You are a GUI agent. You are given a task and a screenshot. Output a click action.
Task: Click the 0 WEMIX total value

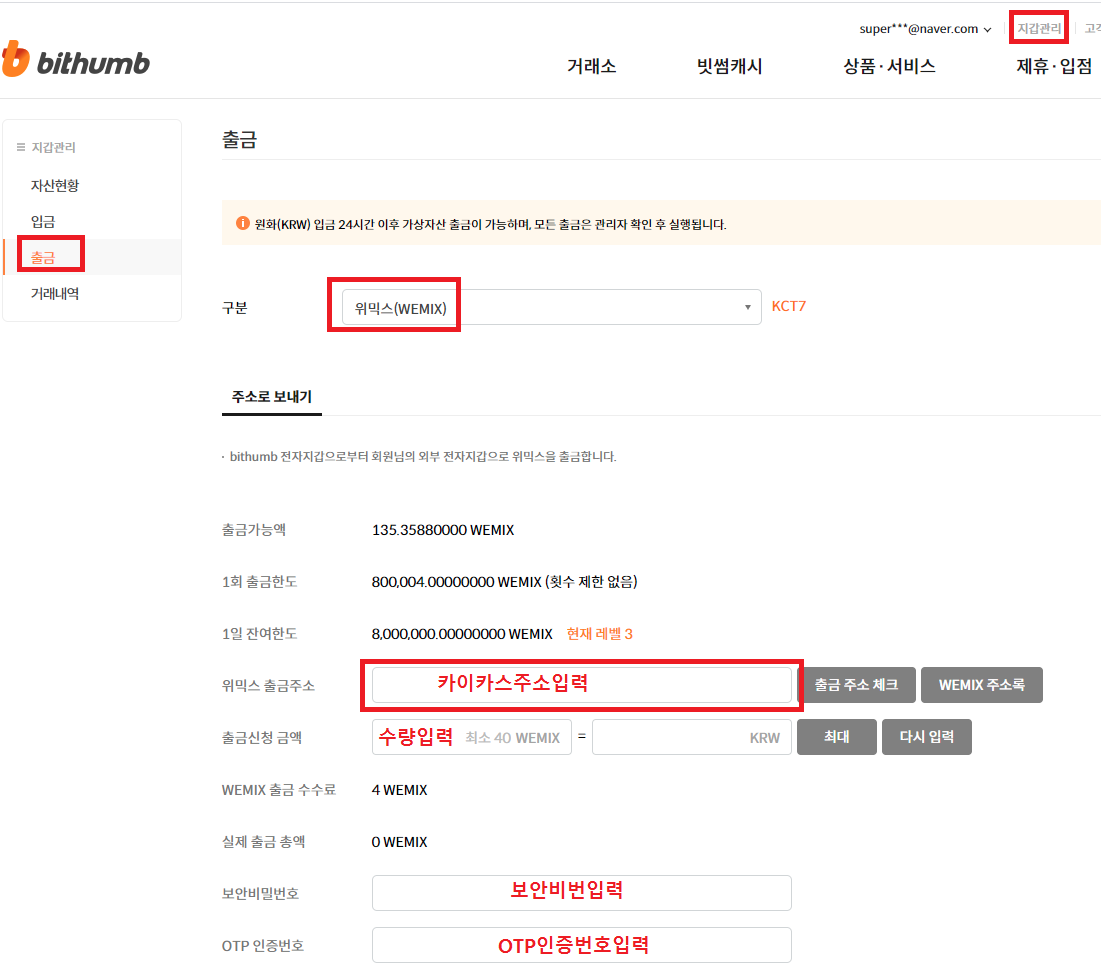point(400,842)
